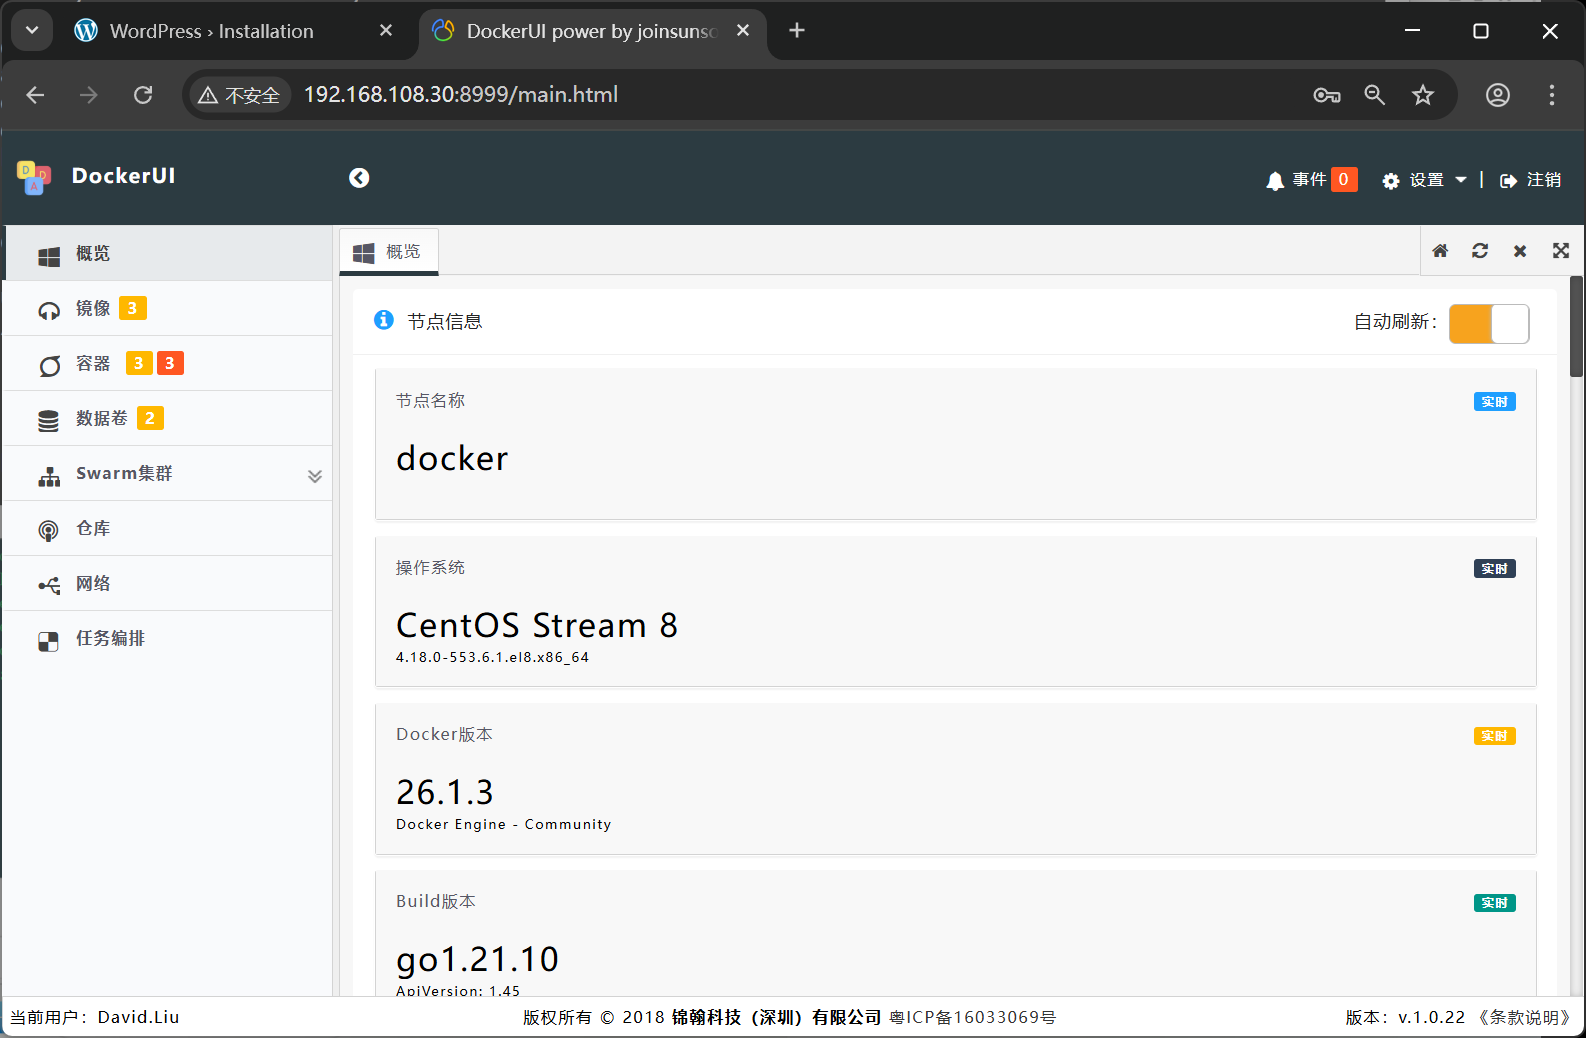Image resolution: width=1586 pixels, height=1038 pixels.
Task: Open the 任务编排 orchestration sidebar item
Action: 167,639
